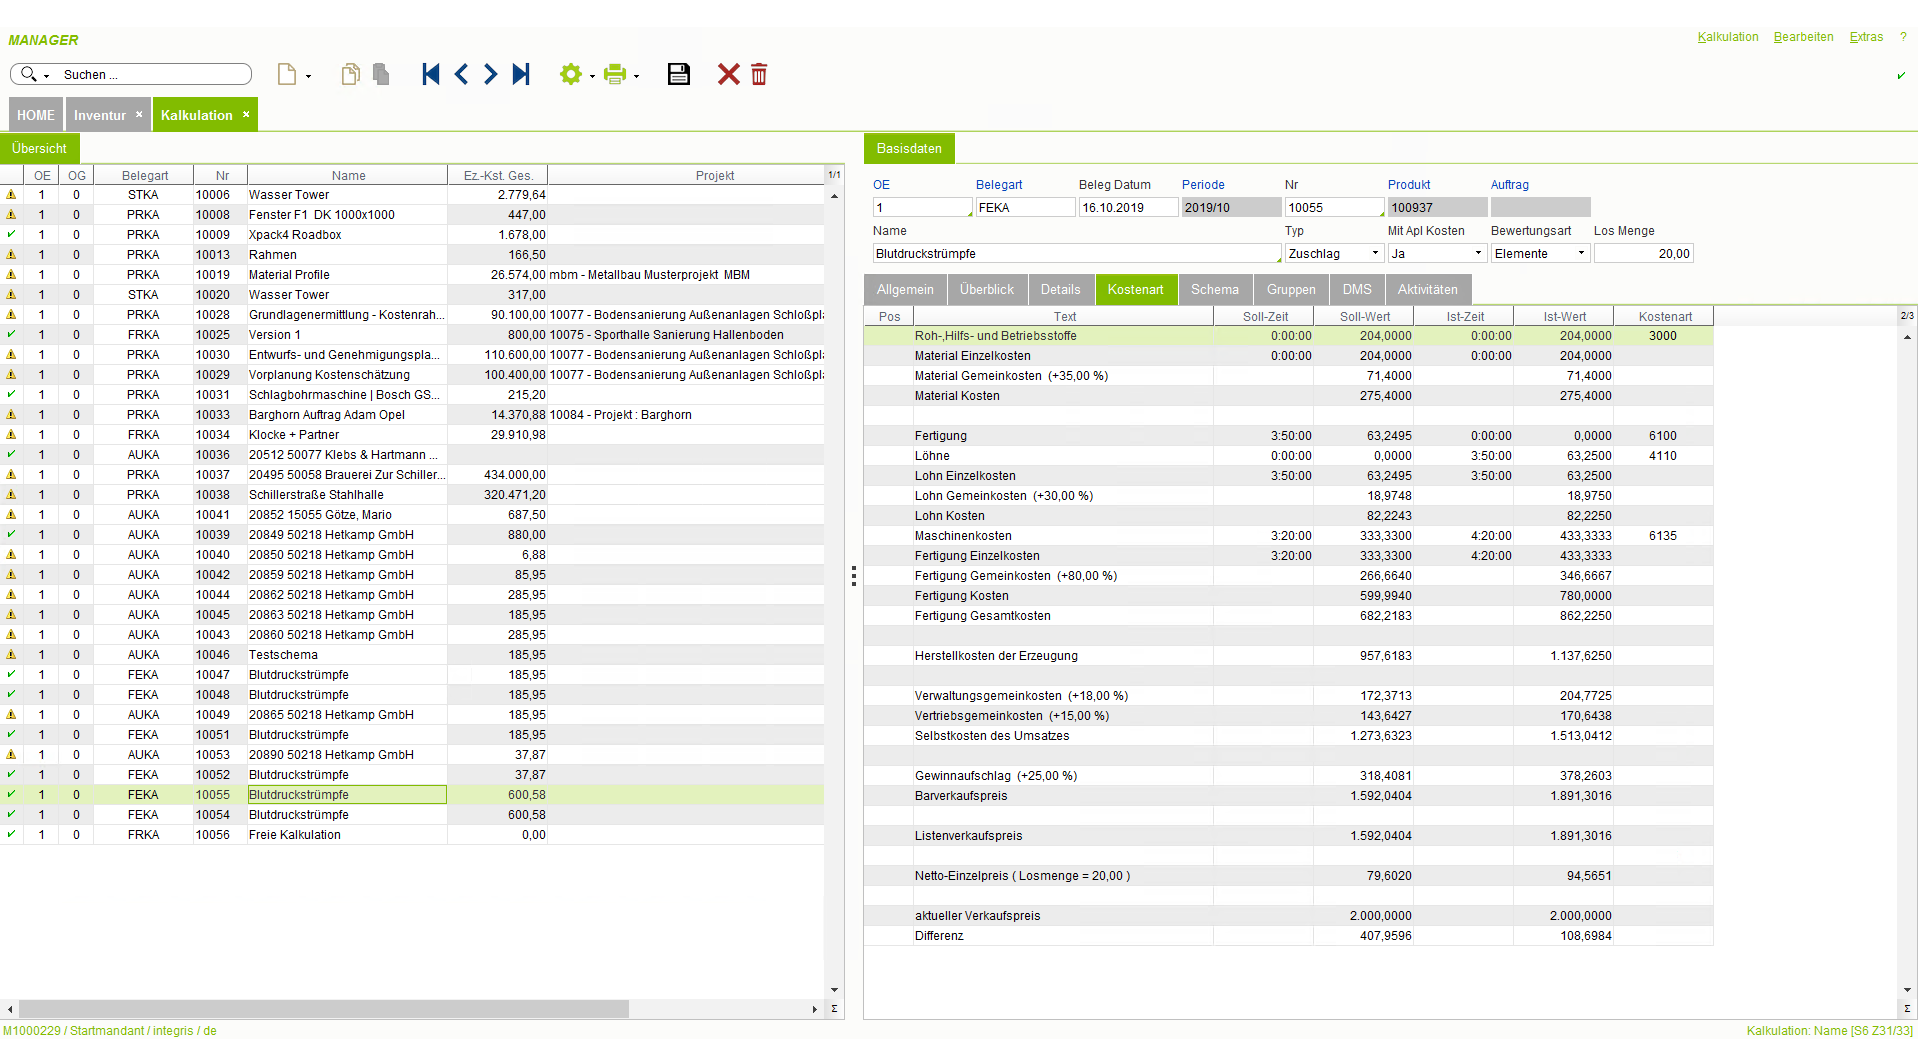This screenshot has height=1039, width=1918.
Task: Save with the floppy disk icon
Action: pos(679,74)
